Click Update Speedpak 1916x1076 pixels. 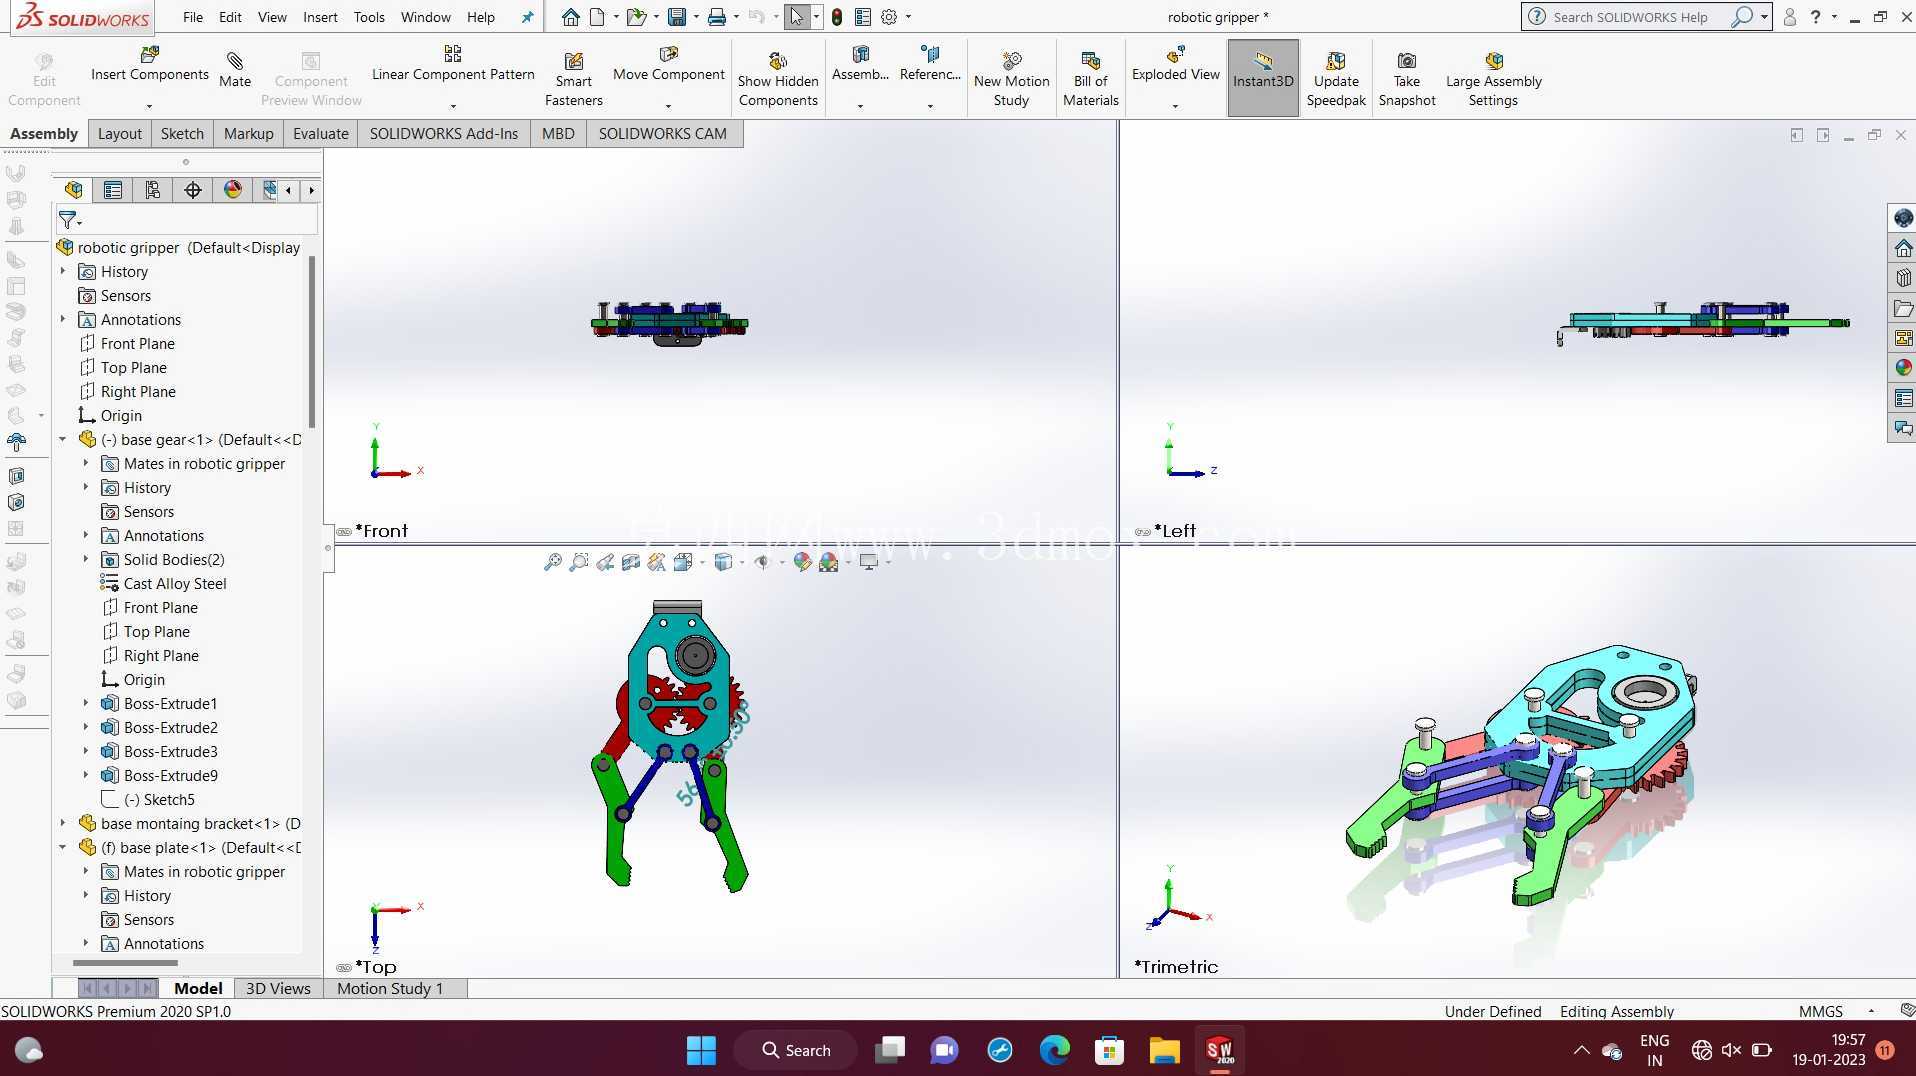point(1336,80)
